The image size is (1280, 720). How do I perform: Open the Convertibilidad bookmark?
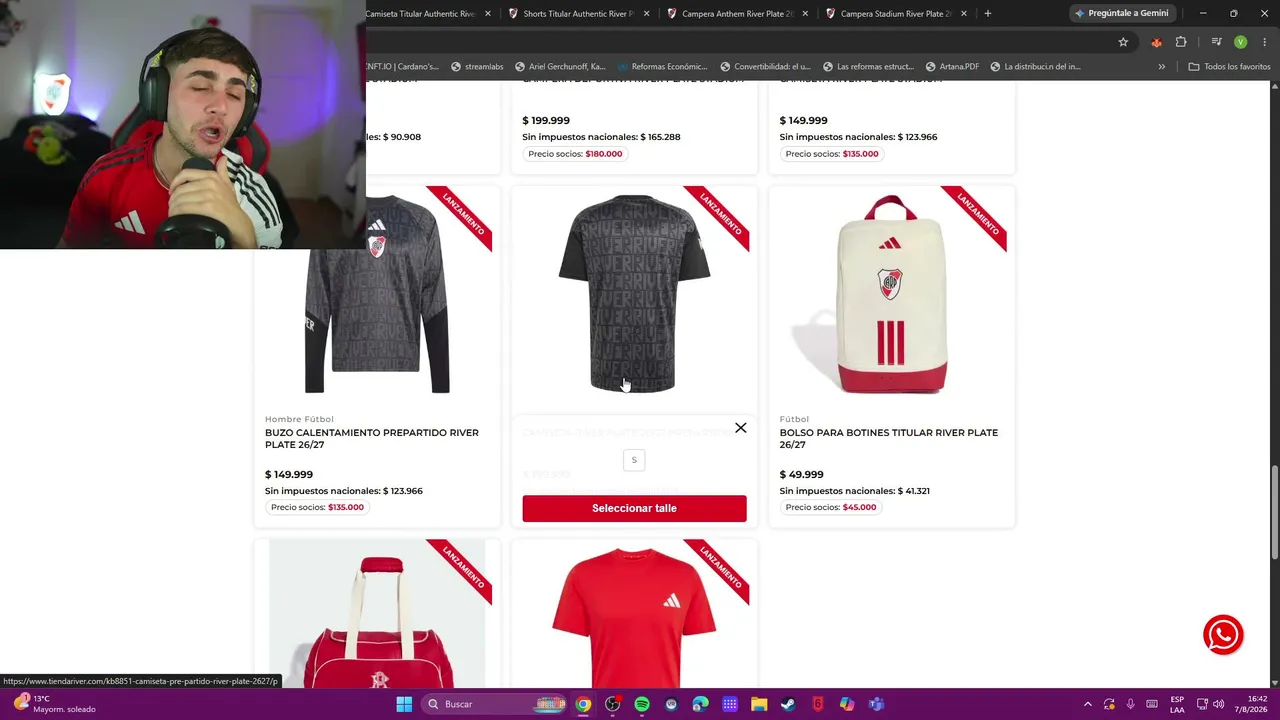[765, 67]
